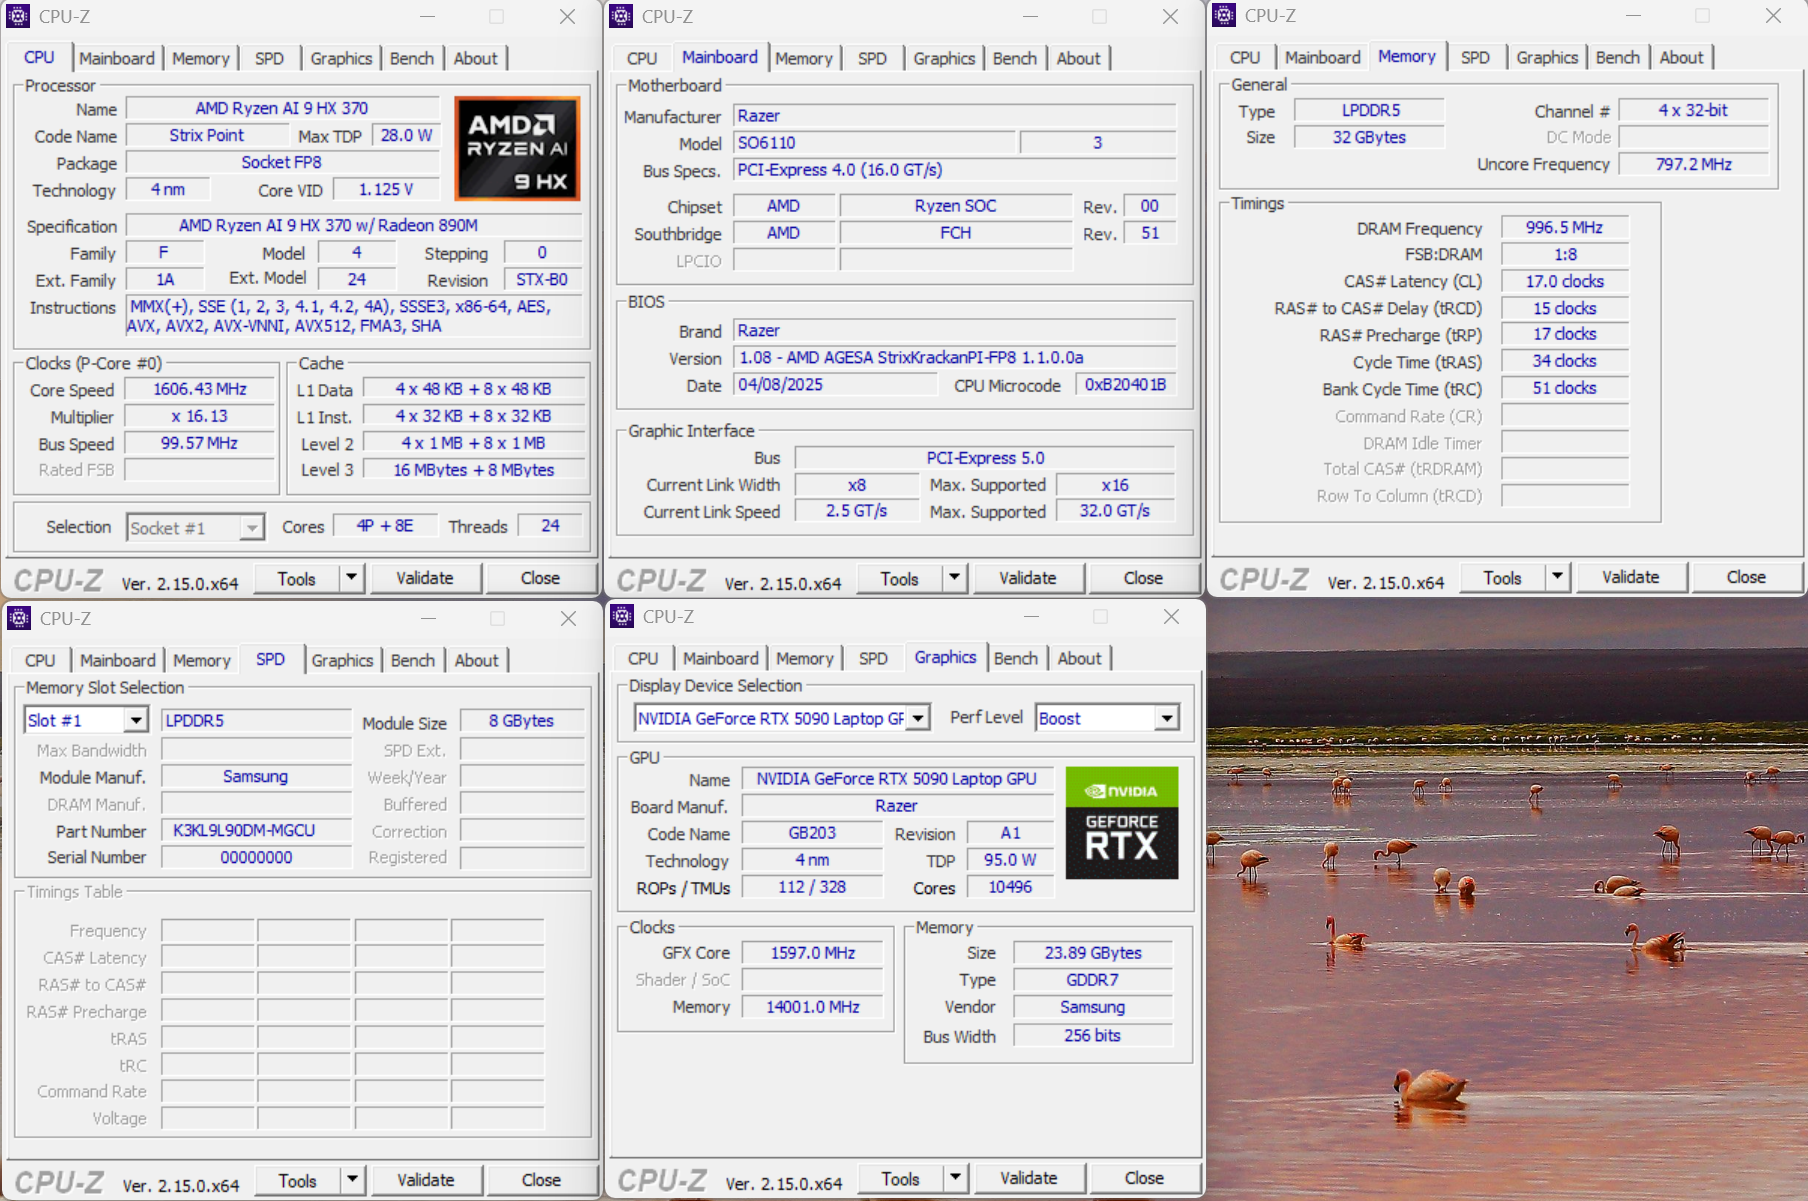Click the CPU-Z app icon in the CPU window title bar
This screenshot has height=1201, width=1808.
(x=18, y=16)
